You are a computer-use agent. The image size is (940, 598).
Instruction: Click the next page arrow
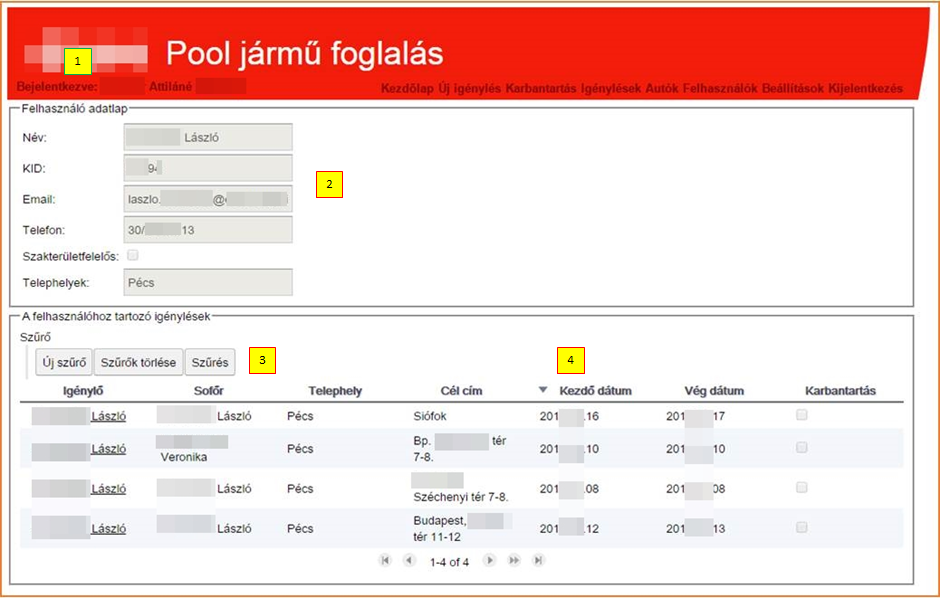click(490, 561)
